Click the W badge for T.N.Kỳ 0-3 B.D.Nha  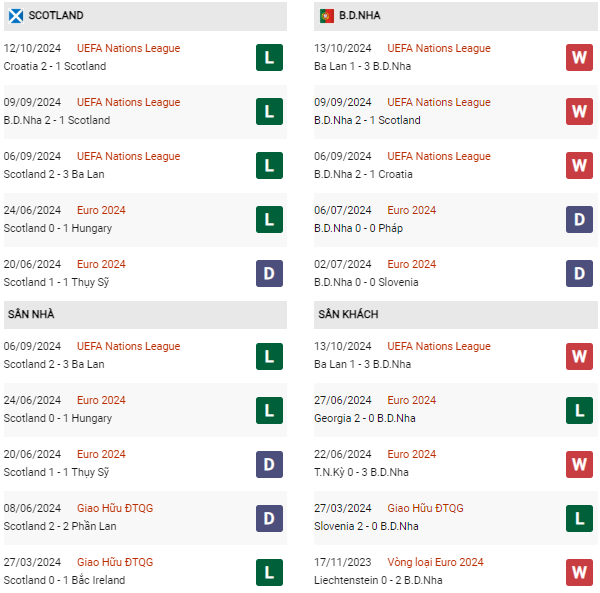coord(579,464)
